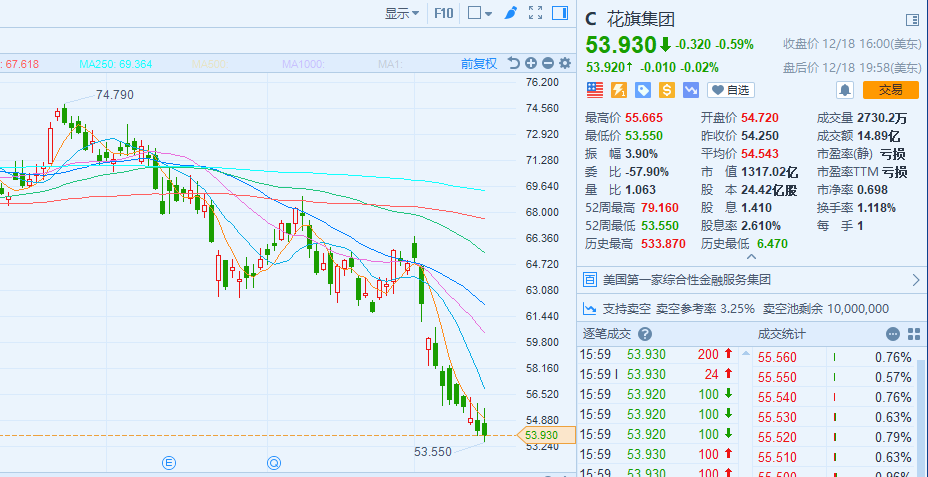Collapse quote details with chevron
The height and width of the screenshot is (477, 928).
[x=752, y=257]
